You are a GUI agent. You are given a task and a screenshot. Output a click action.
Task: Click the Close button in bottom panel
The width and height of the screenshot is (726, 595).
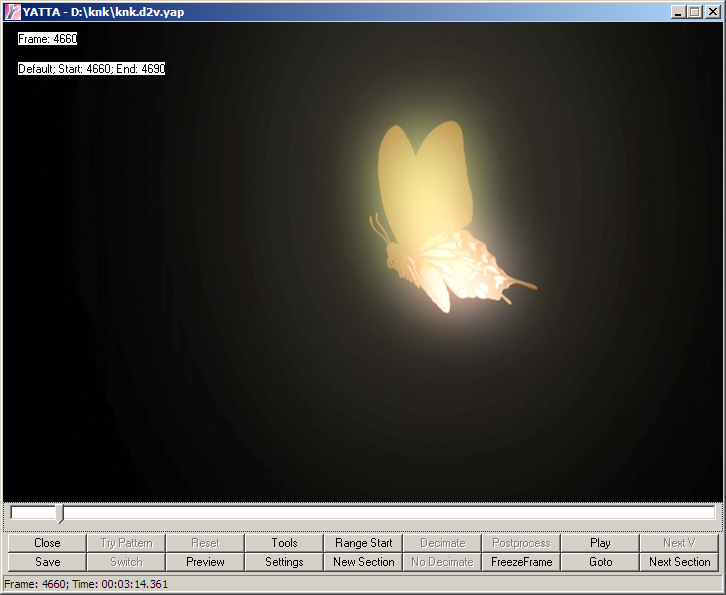(47, 543)
